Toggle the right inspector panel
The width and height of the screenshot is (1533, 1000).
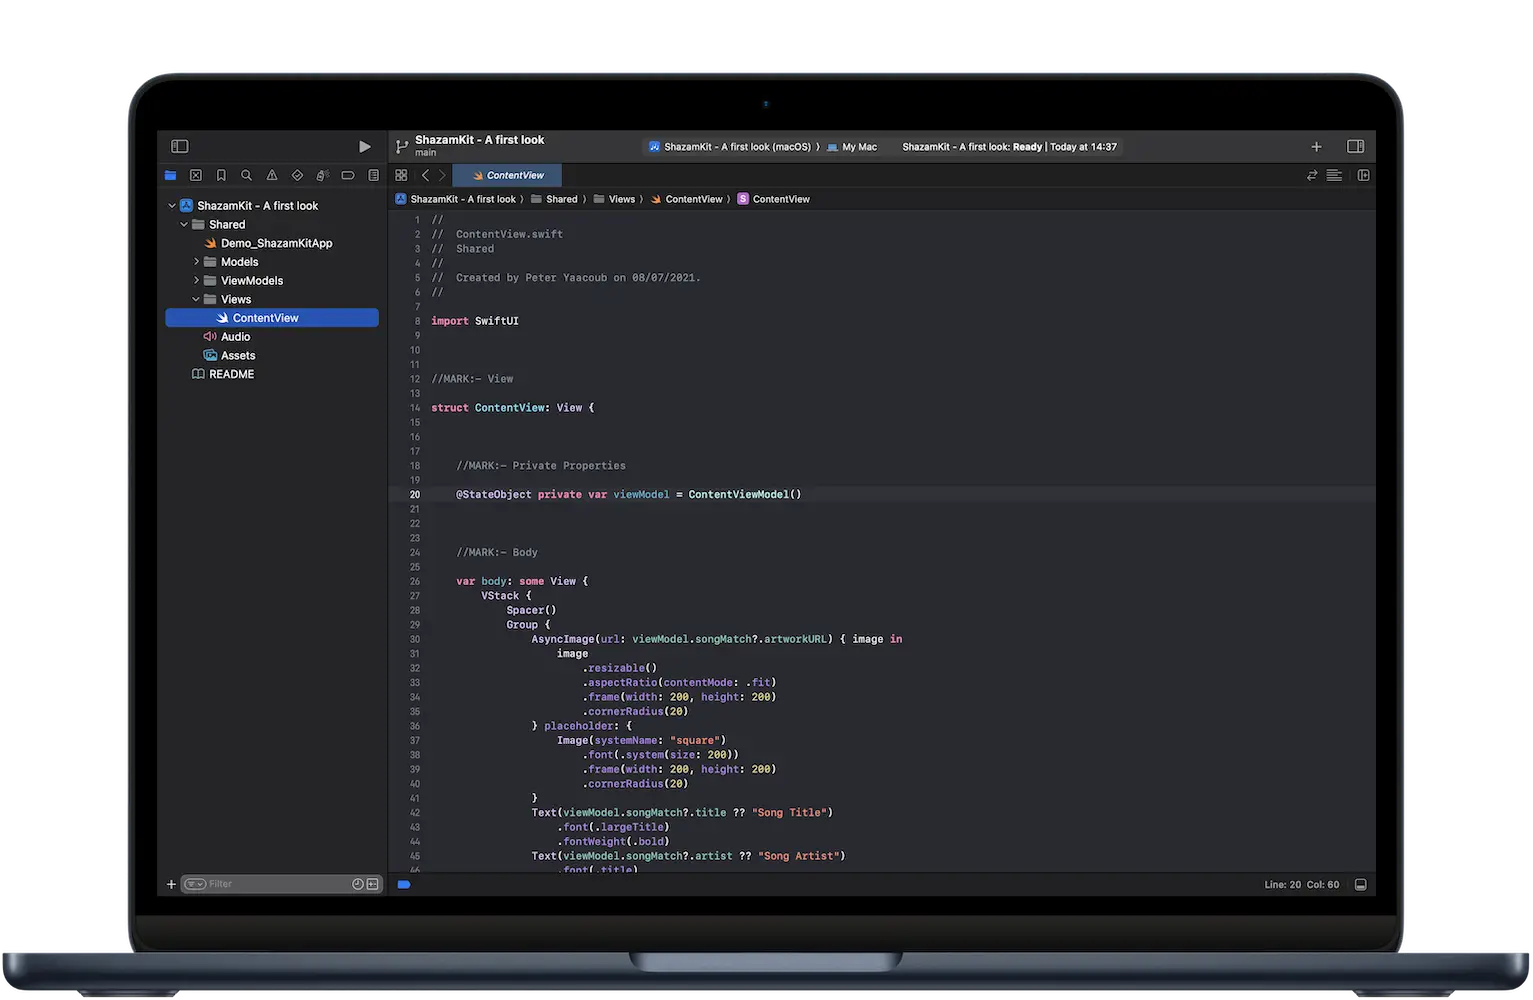1355,147
